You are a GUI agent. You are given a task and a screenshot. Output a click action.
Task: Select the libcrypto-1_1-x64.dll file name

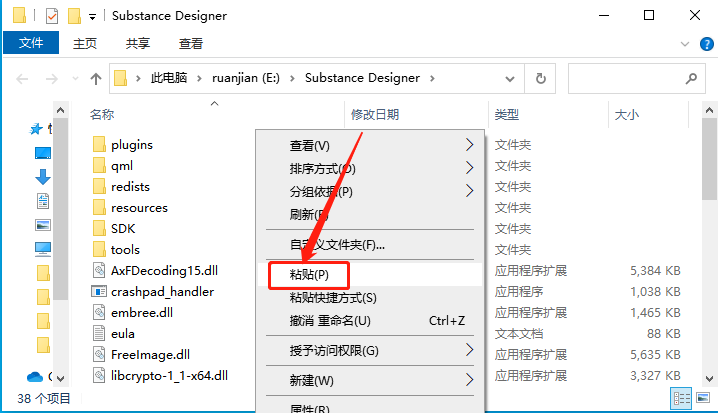point(169,375)
